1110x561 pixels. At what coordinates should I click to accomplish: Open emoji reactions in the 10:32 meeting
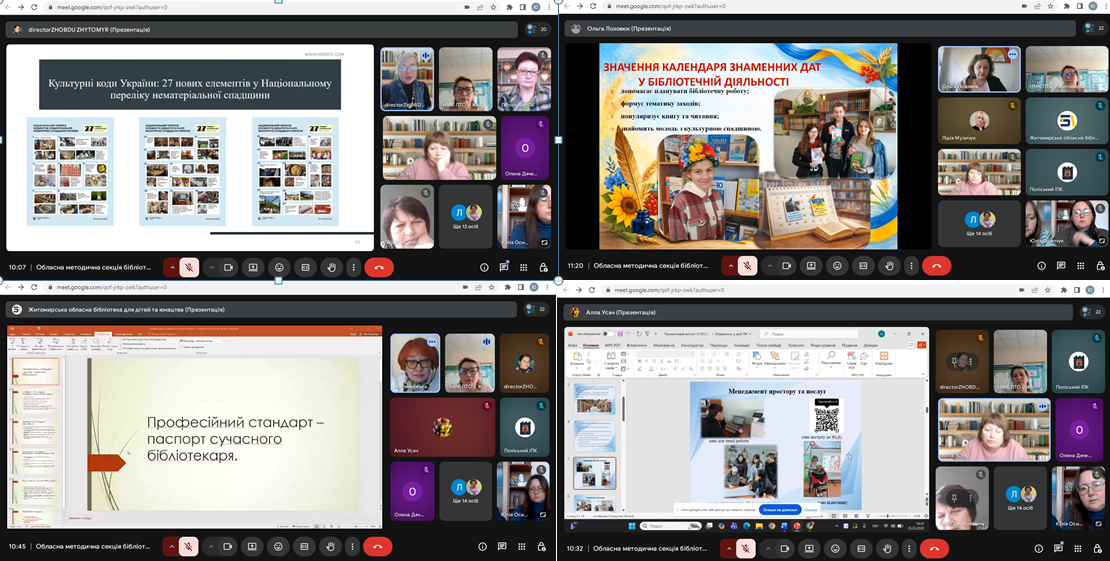point(837,547)
